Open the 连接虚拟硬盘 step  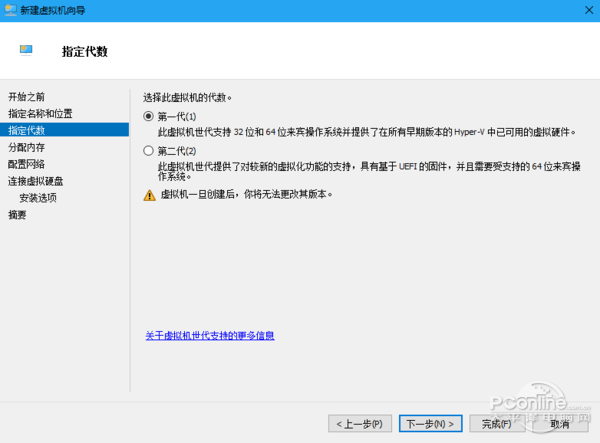click(36, 181)
